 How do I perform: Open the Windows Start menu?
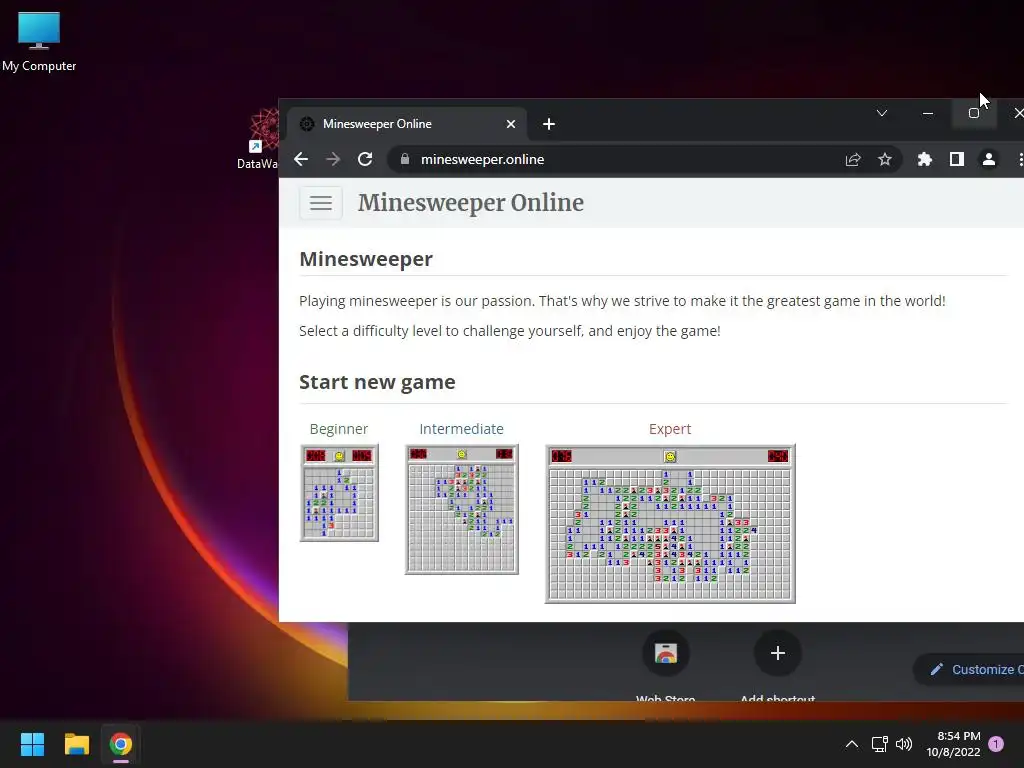[32, 744]
